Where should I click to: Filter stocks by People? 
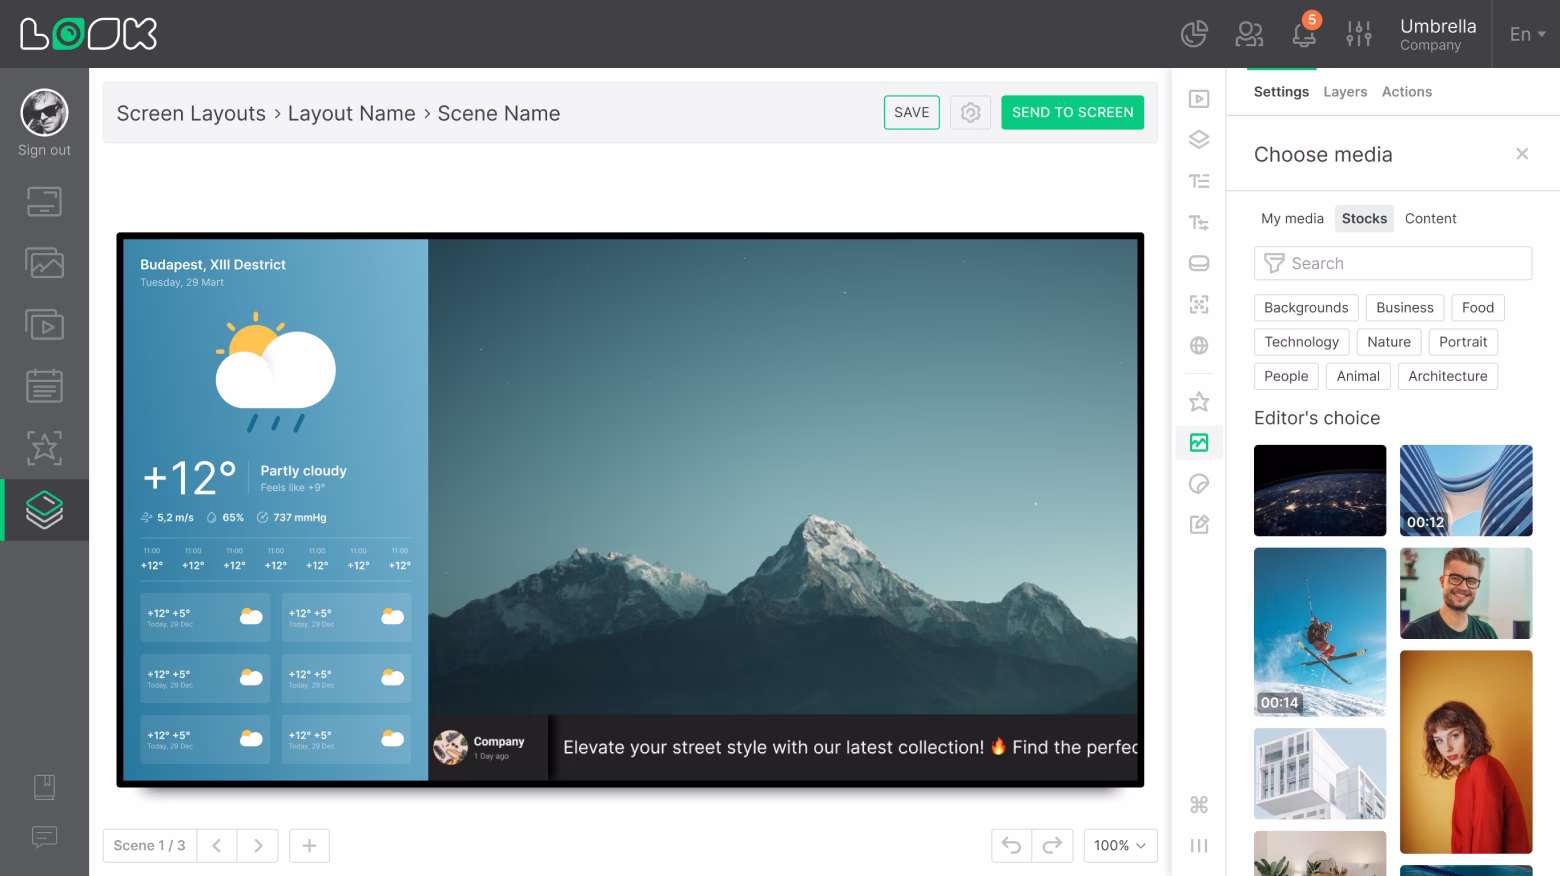click(1286, 376)
